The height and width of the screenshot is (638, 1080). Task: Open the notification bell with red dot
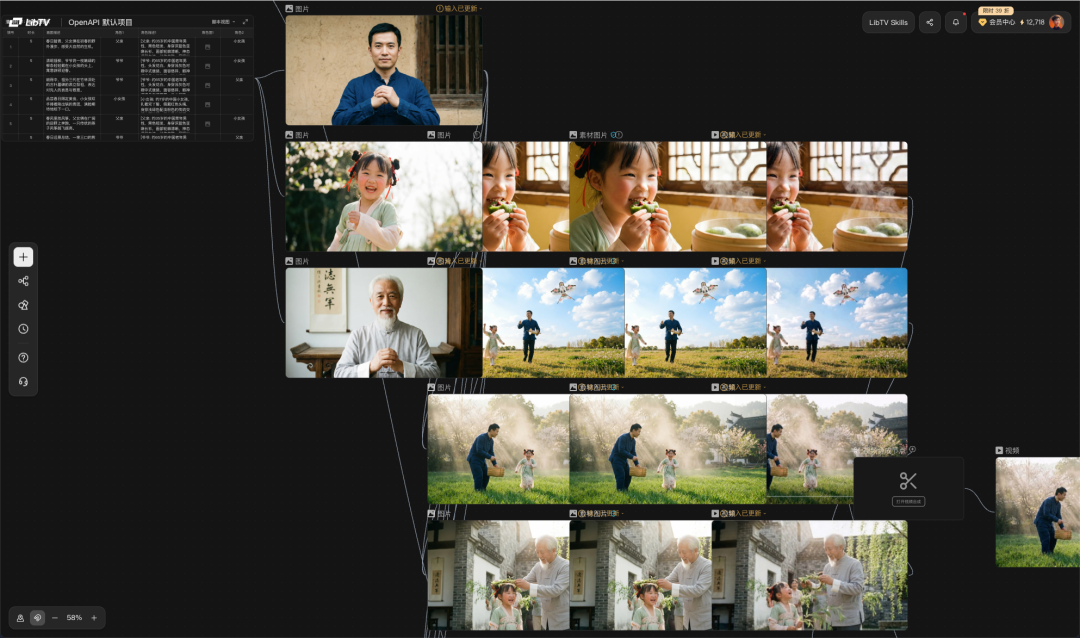pyautogui.click(x=957, y=22)
